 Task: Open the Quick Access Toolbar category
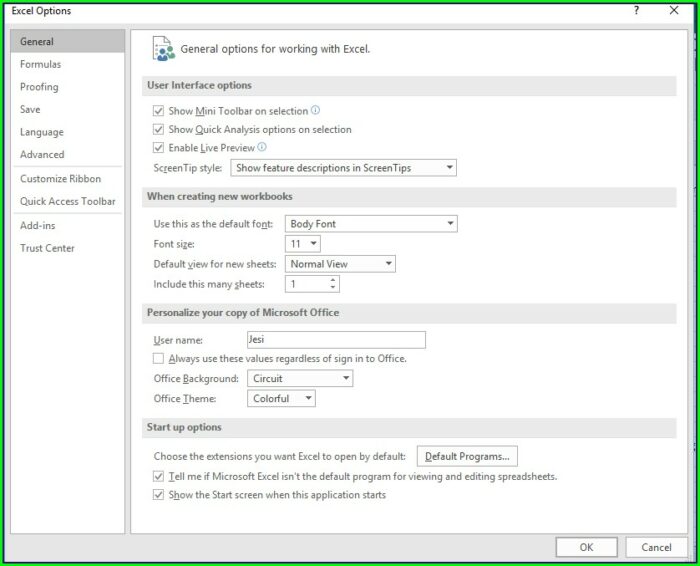point(67,201)
